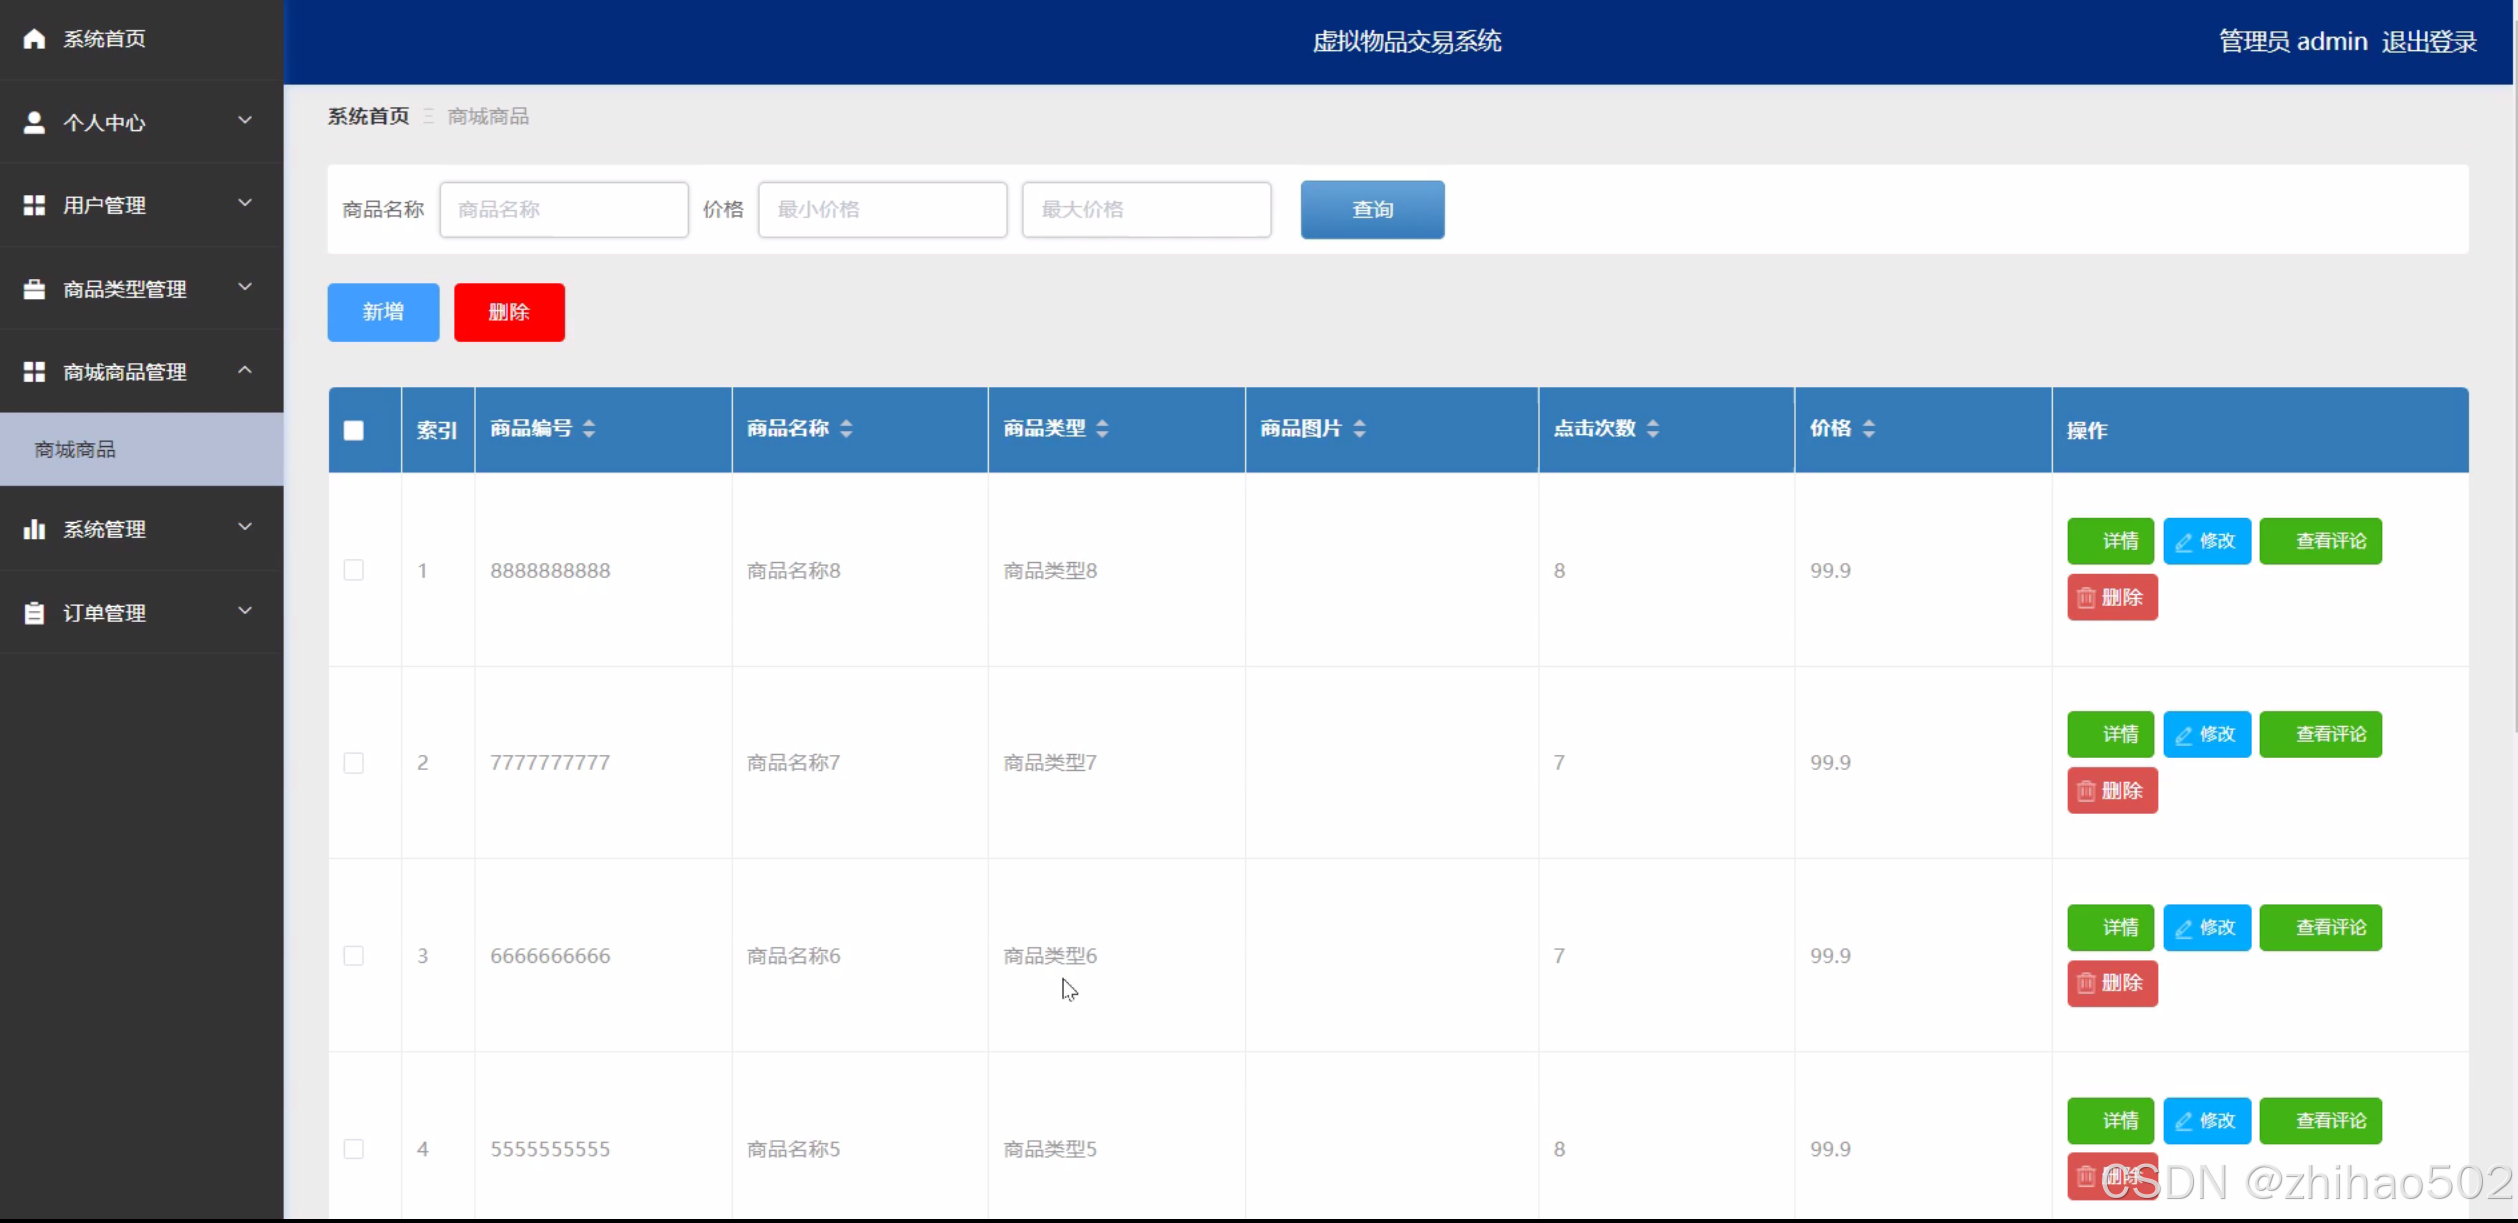Open 查看评论 for row 5555555555
2518x1223 pixels.
pyautogui.click(x=2320, y=1121)
